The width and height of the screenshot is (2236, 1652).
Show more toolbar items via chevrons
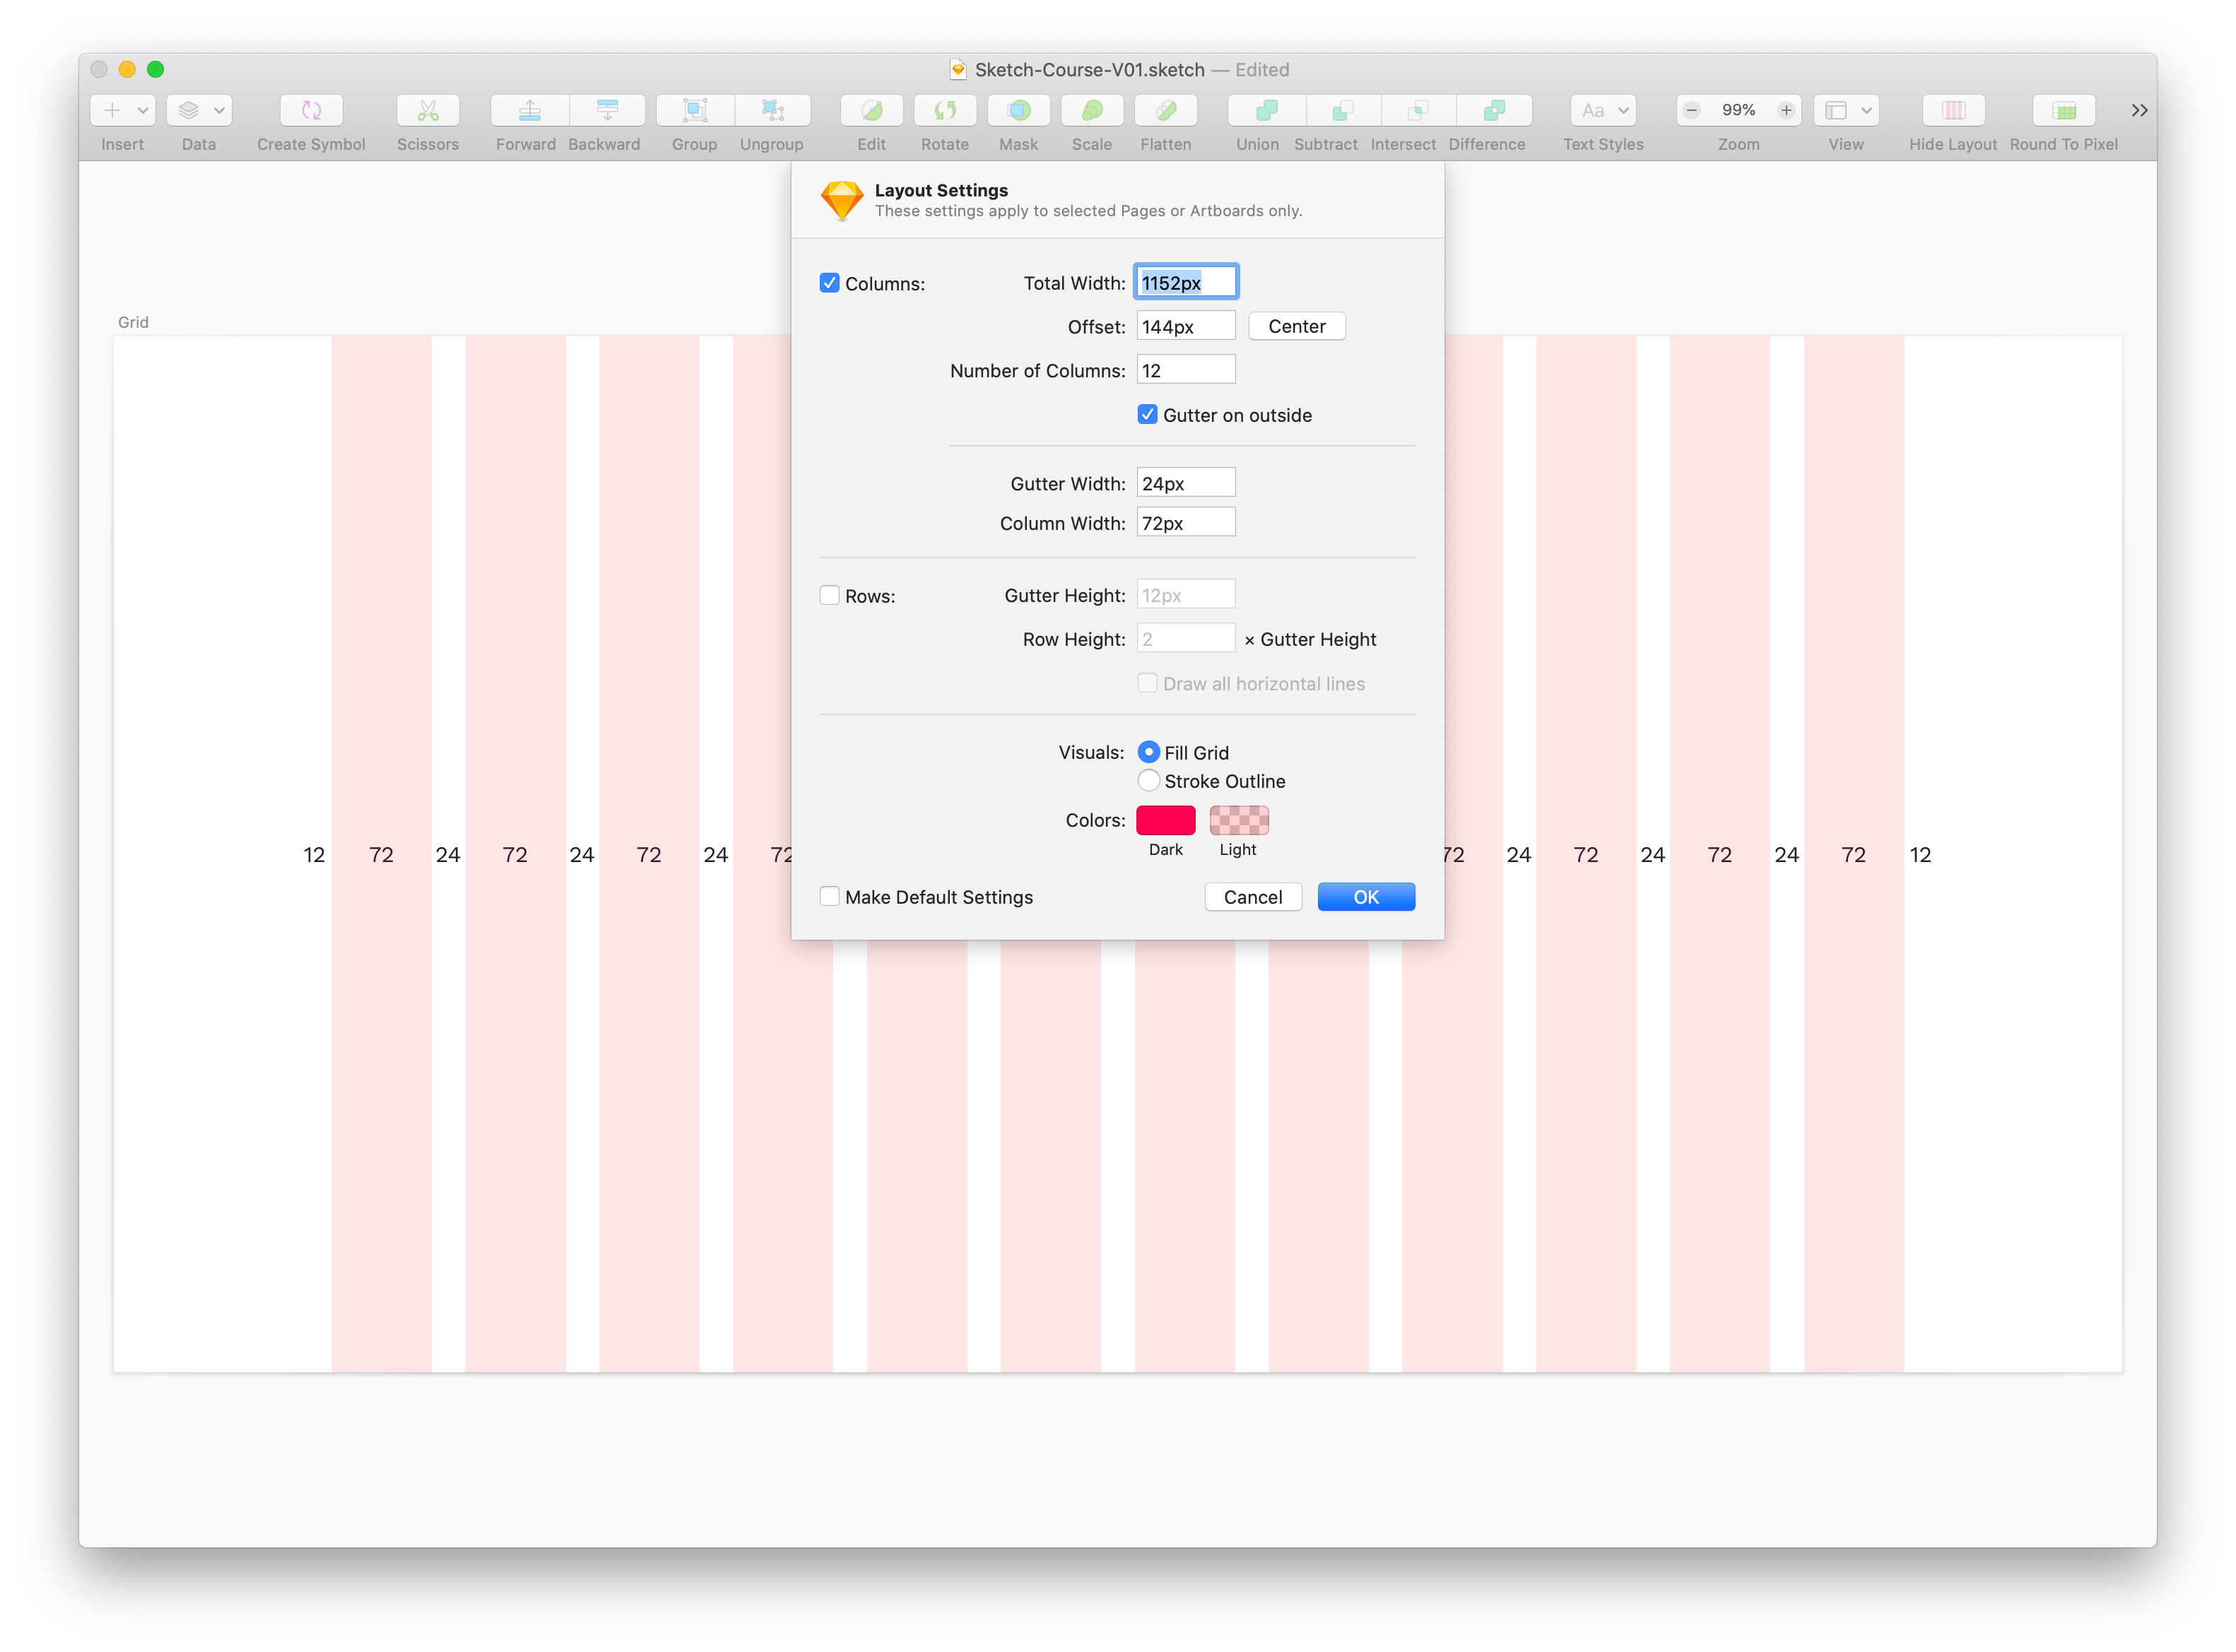[x=2139, y=110]
